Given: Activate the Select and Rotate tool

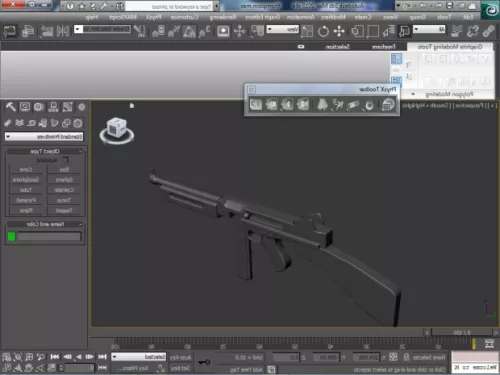Looking at the screenshot, I should (323, 31).
